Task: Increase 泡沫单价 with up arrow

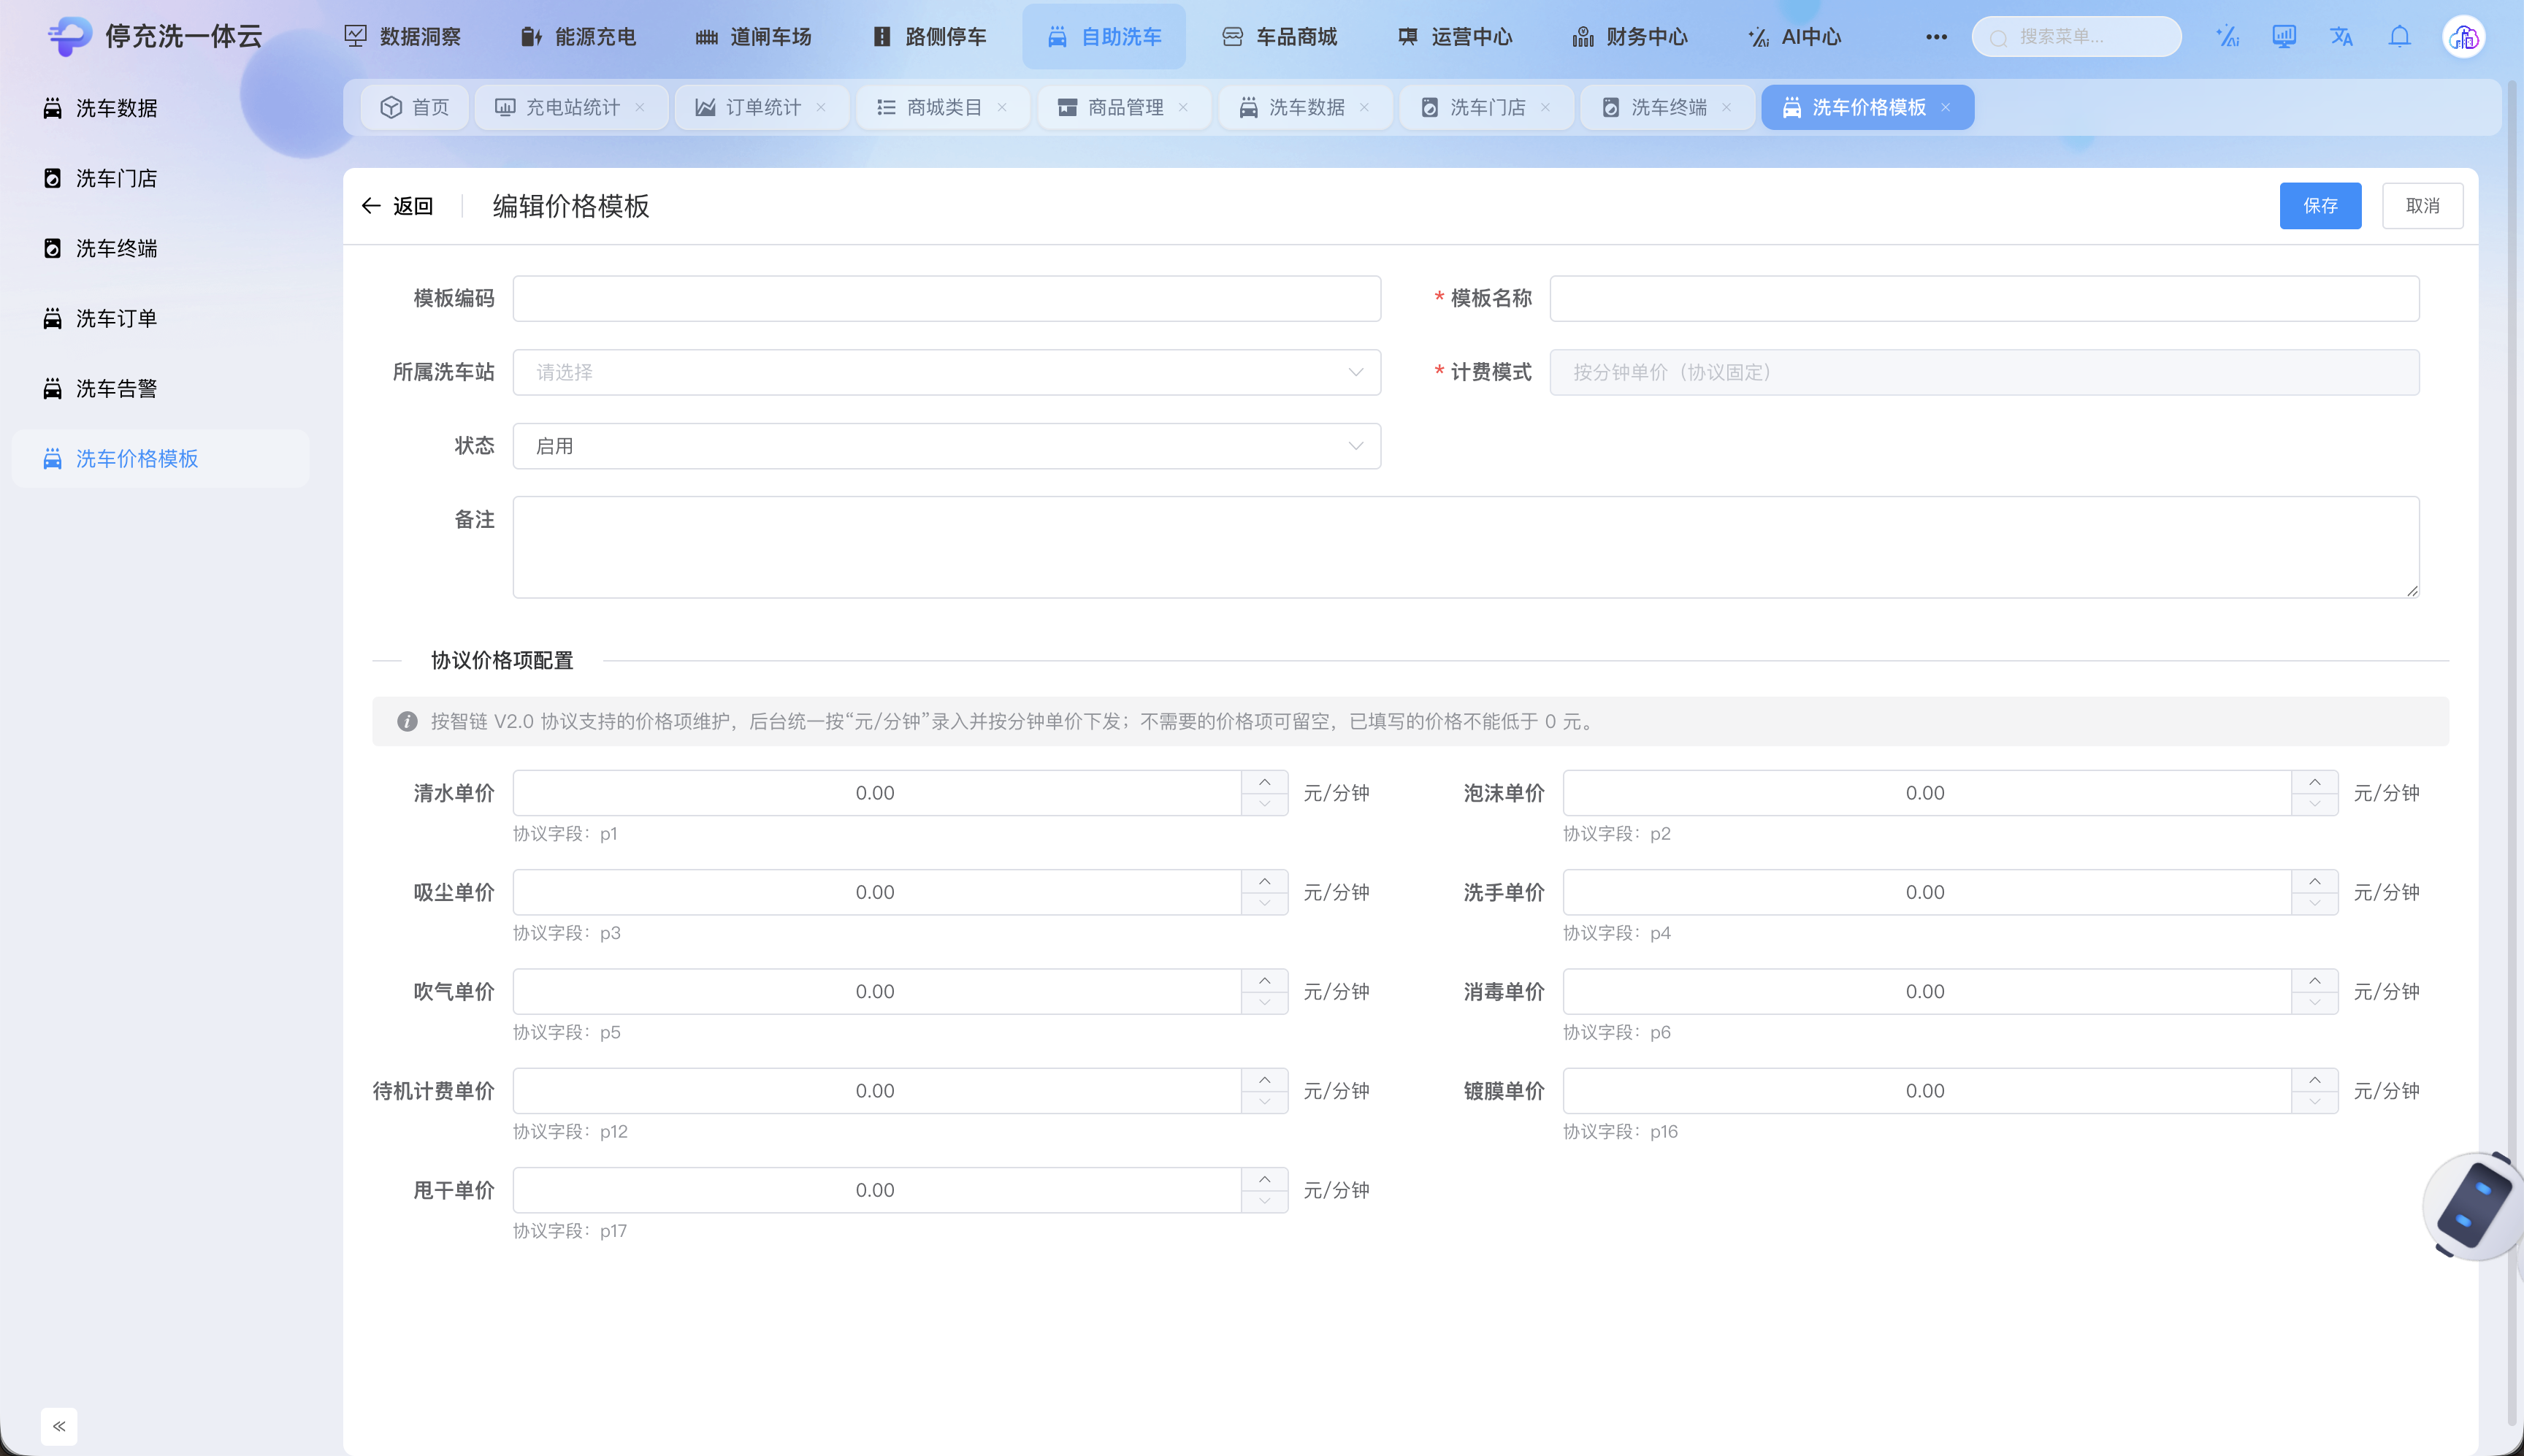Action: pyautogui.click(x=2314, y=782)
